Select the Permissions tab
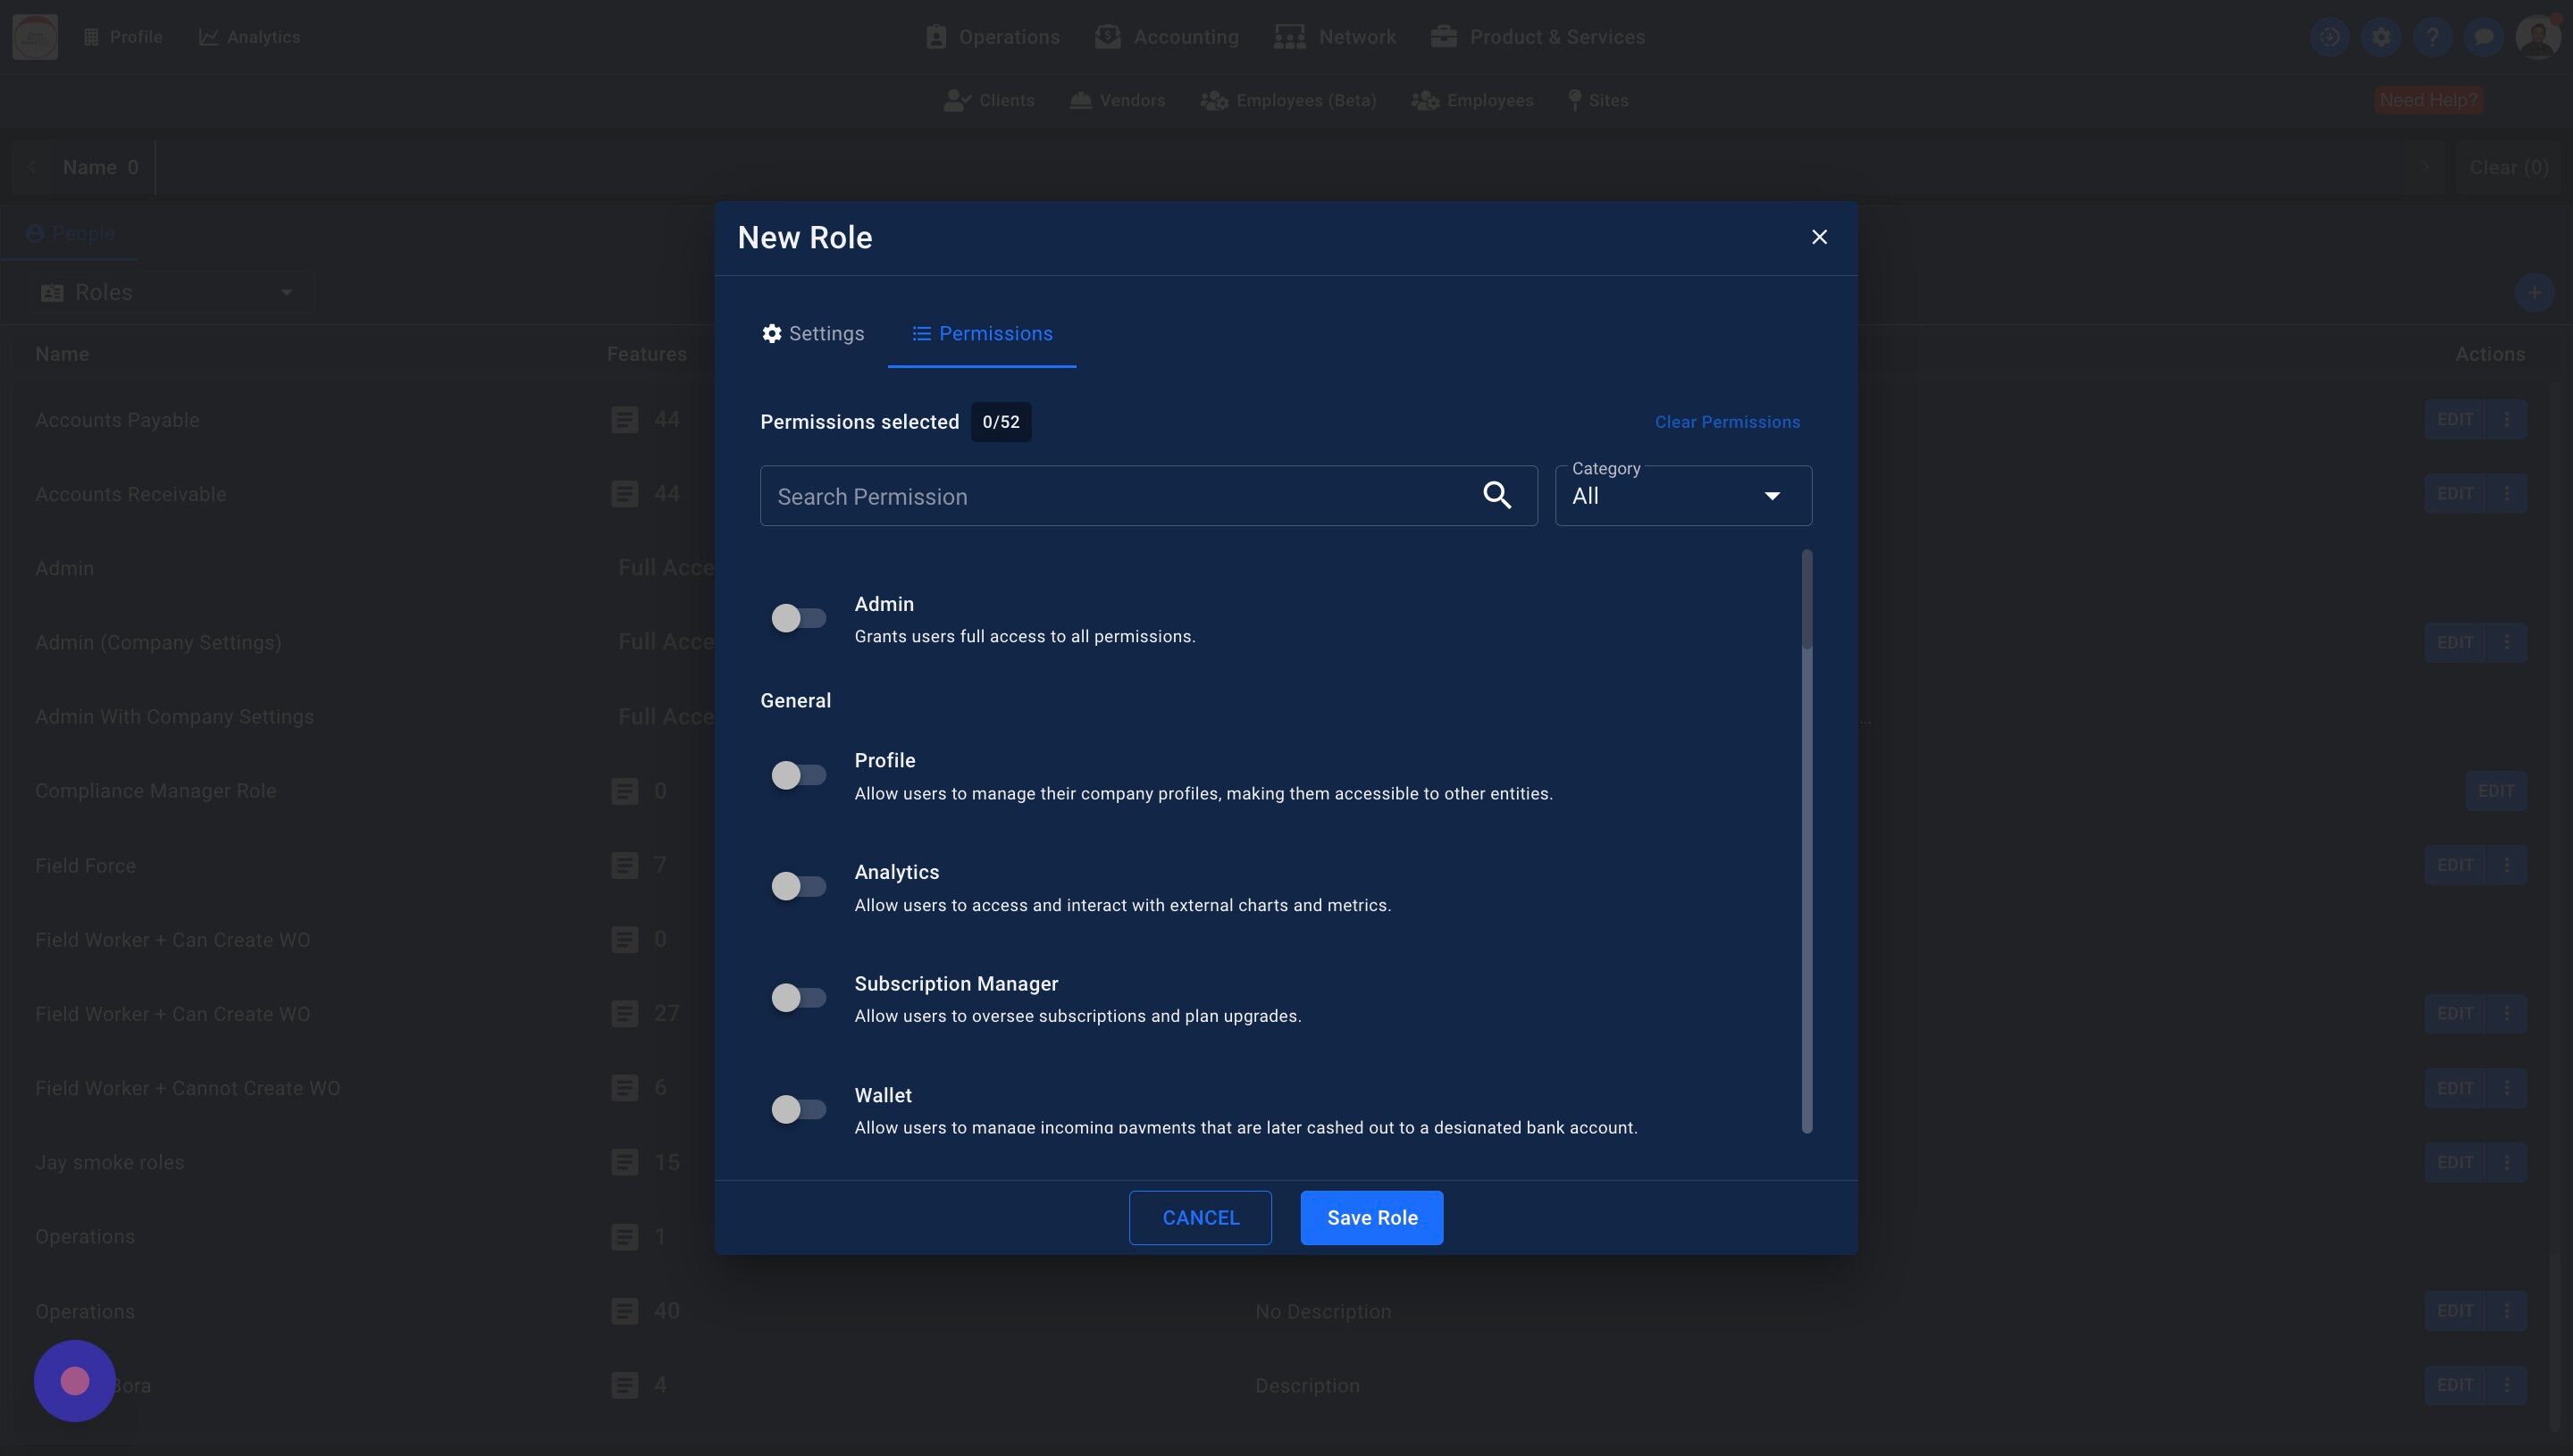This screenshot has width=2573, height=1456. 982,333
